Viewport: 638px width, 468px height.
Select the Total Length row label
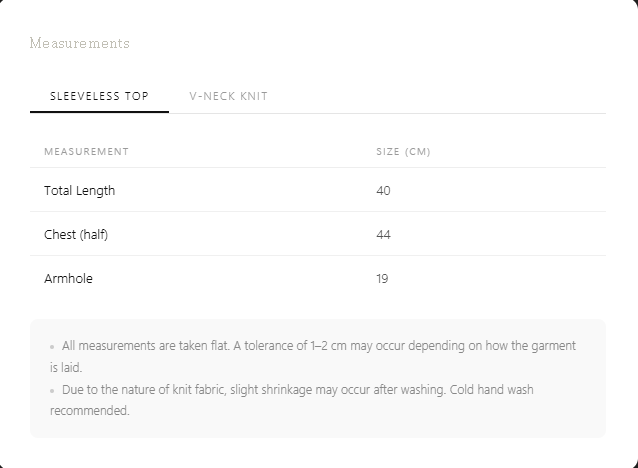click(x=80, y=190)
